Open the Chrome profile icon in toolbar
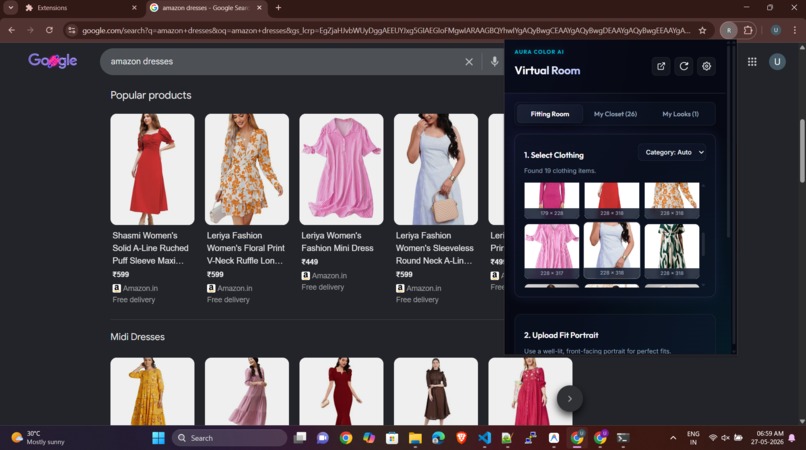Image resolution: width=806 pixels, height=450 pixels. pyautogui.click(x=776, y=30)
